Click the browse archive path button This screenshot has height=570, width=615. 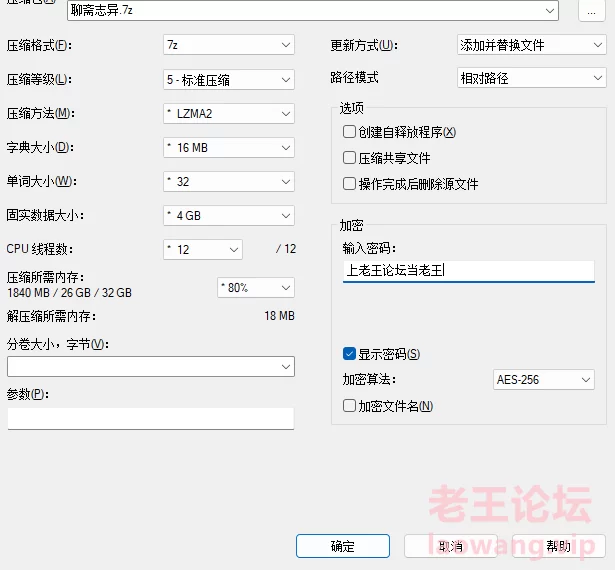click(593, 10)
